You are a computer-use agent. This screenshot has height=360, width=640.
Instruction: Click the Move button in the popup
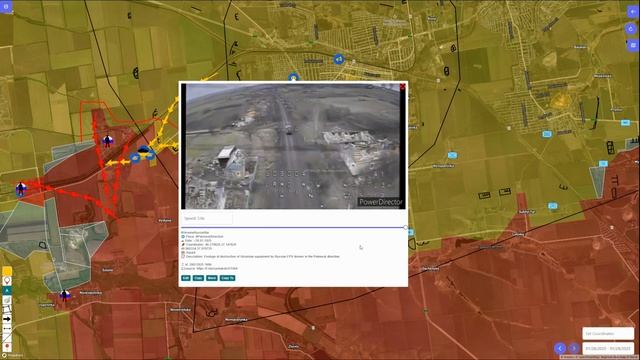211,278
